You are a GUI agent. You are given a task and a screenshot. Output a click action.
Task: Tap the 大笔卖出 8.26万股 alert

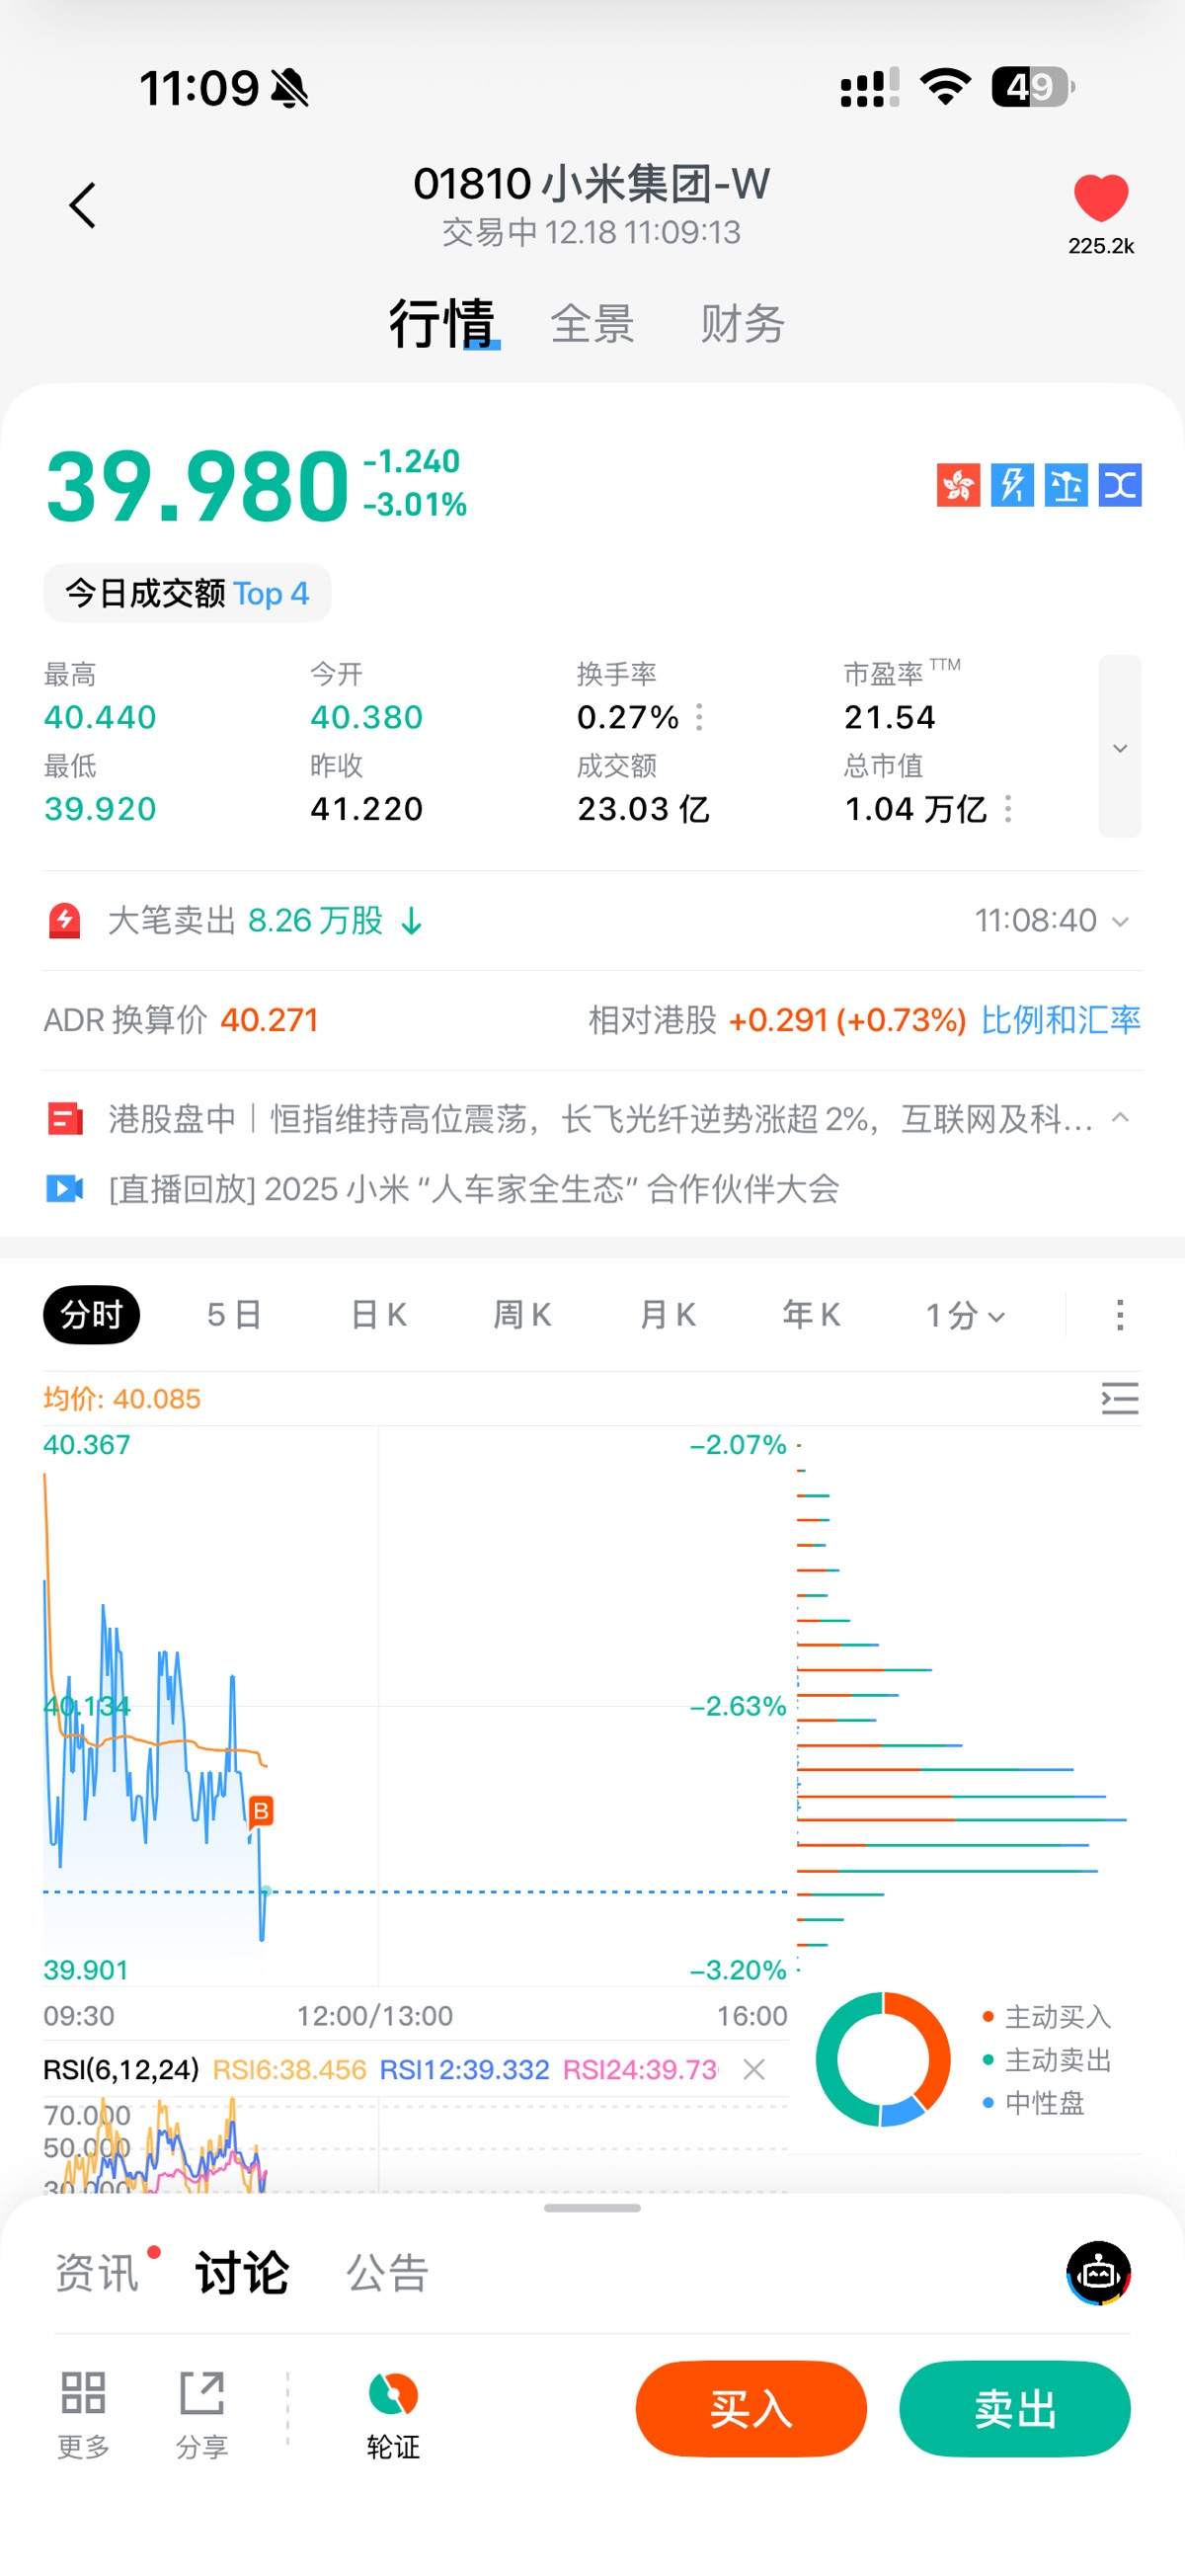tap(265, 920)
